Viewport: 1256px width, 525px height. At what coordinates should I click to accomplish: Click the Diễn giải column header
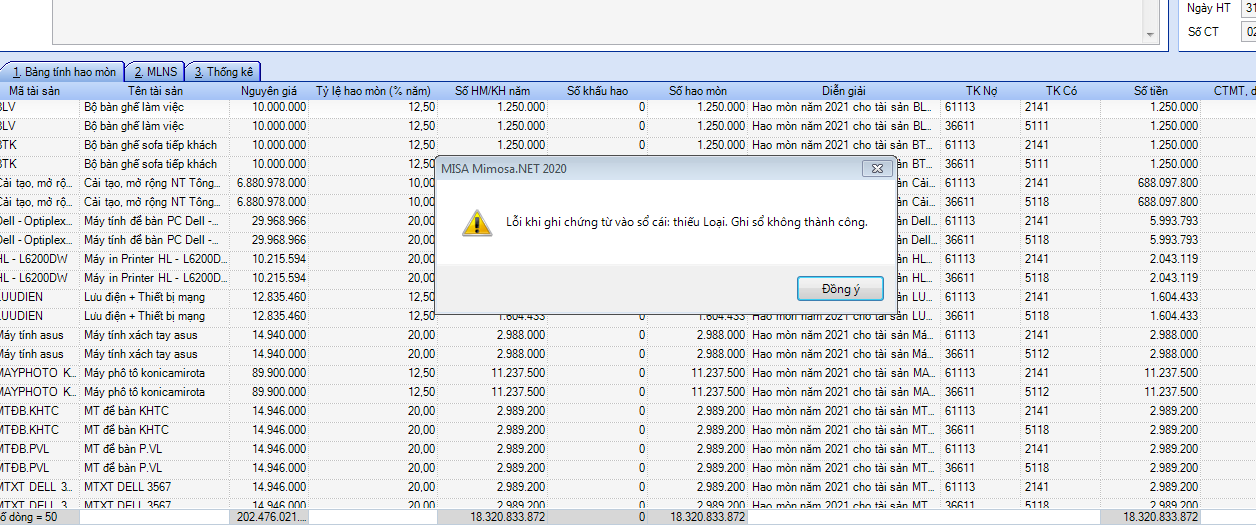click(x=844, y=90)
